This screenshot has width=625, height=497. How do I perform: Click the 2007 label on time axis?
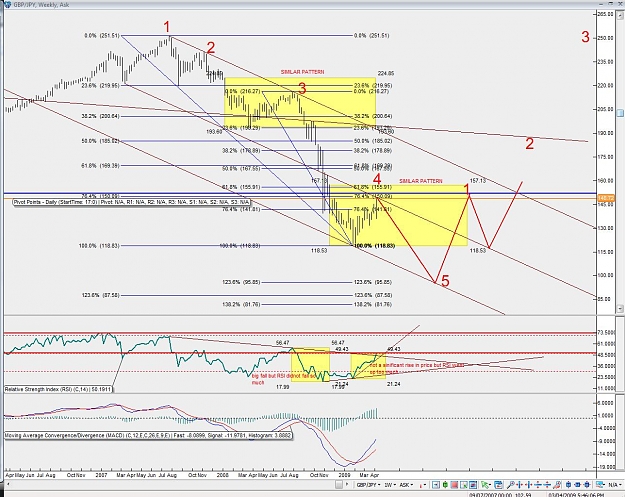coord(102,475)
